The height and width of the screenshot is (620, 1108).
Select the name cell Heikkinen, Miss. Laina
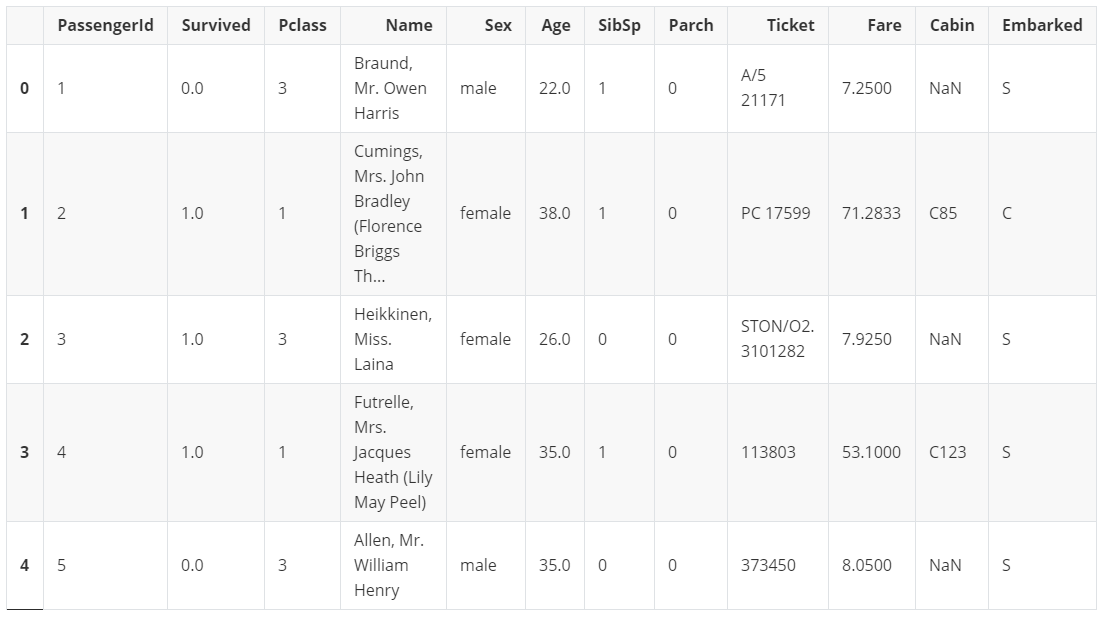pyautogui.click(x=393, y=339)
